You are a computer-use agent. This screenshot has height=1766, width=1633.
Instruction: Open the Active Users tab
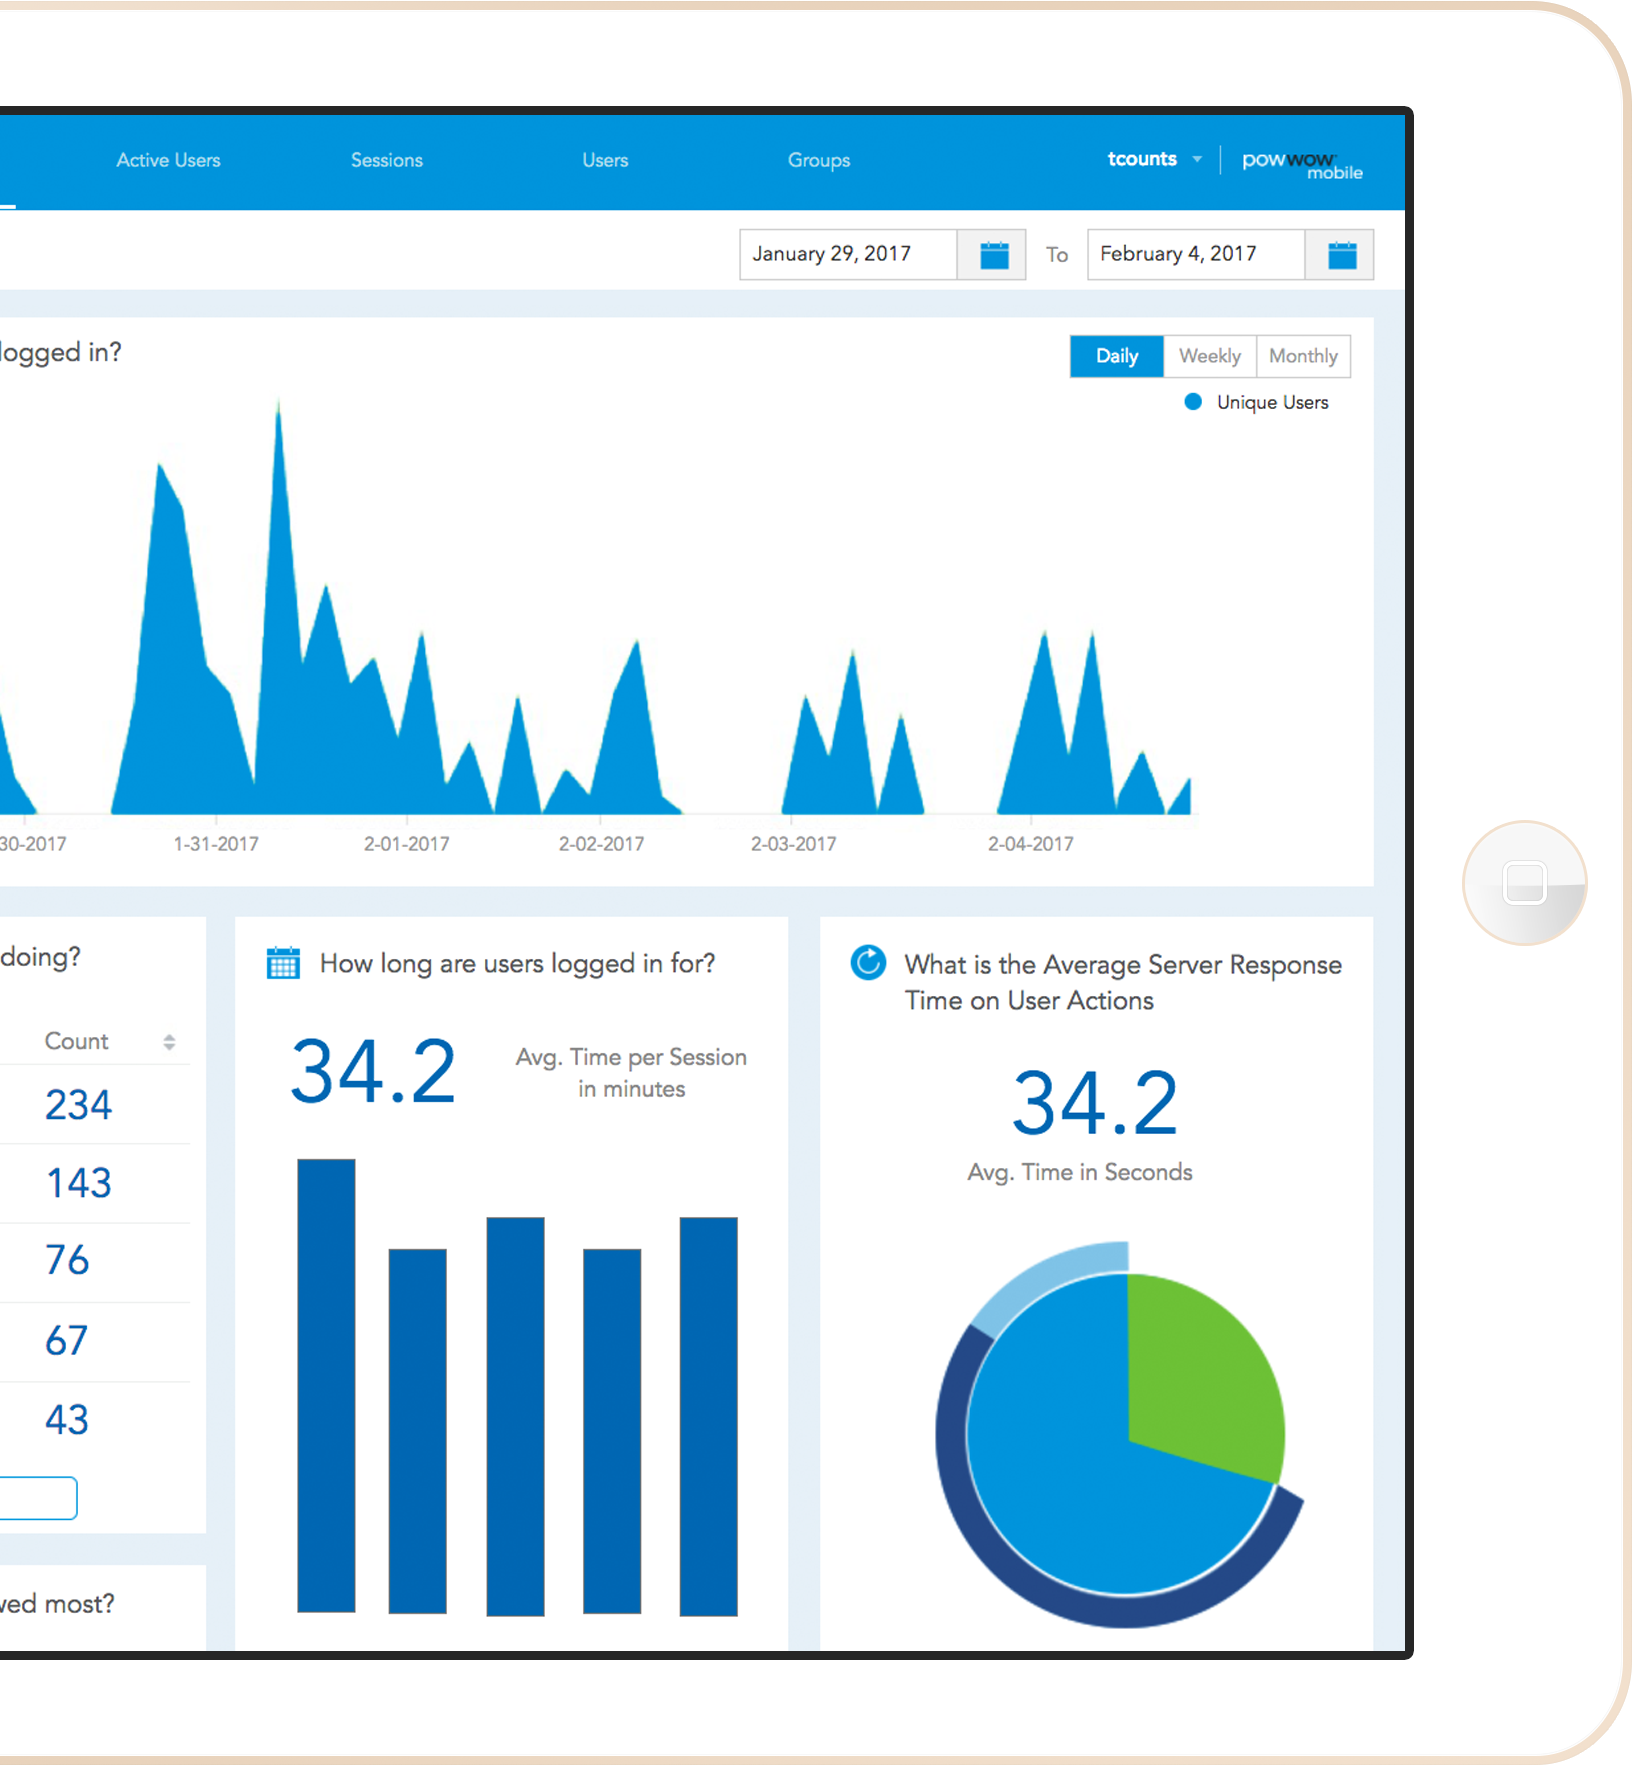168,160
